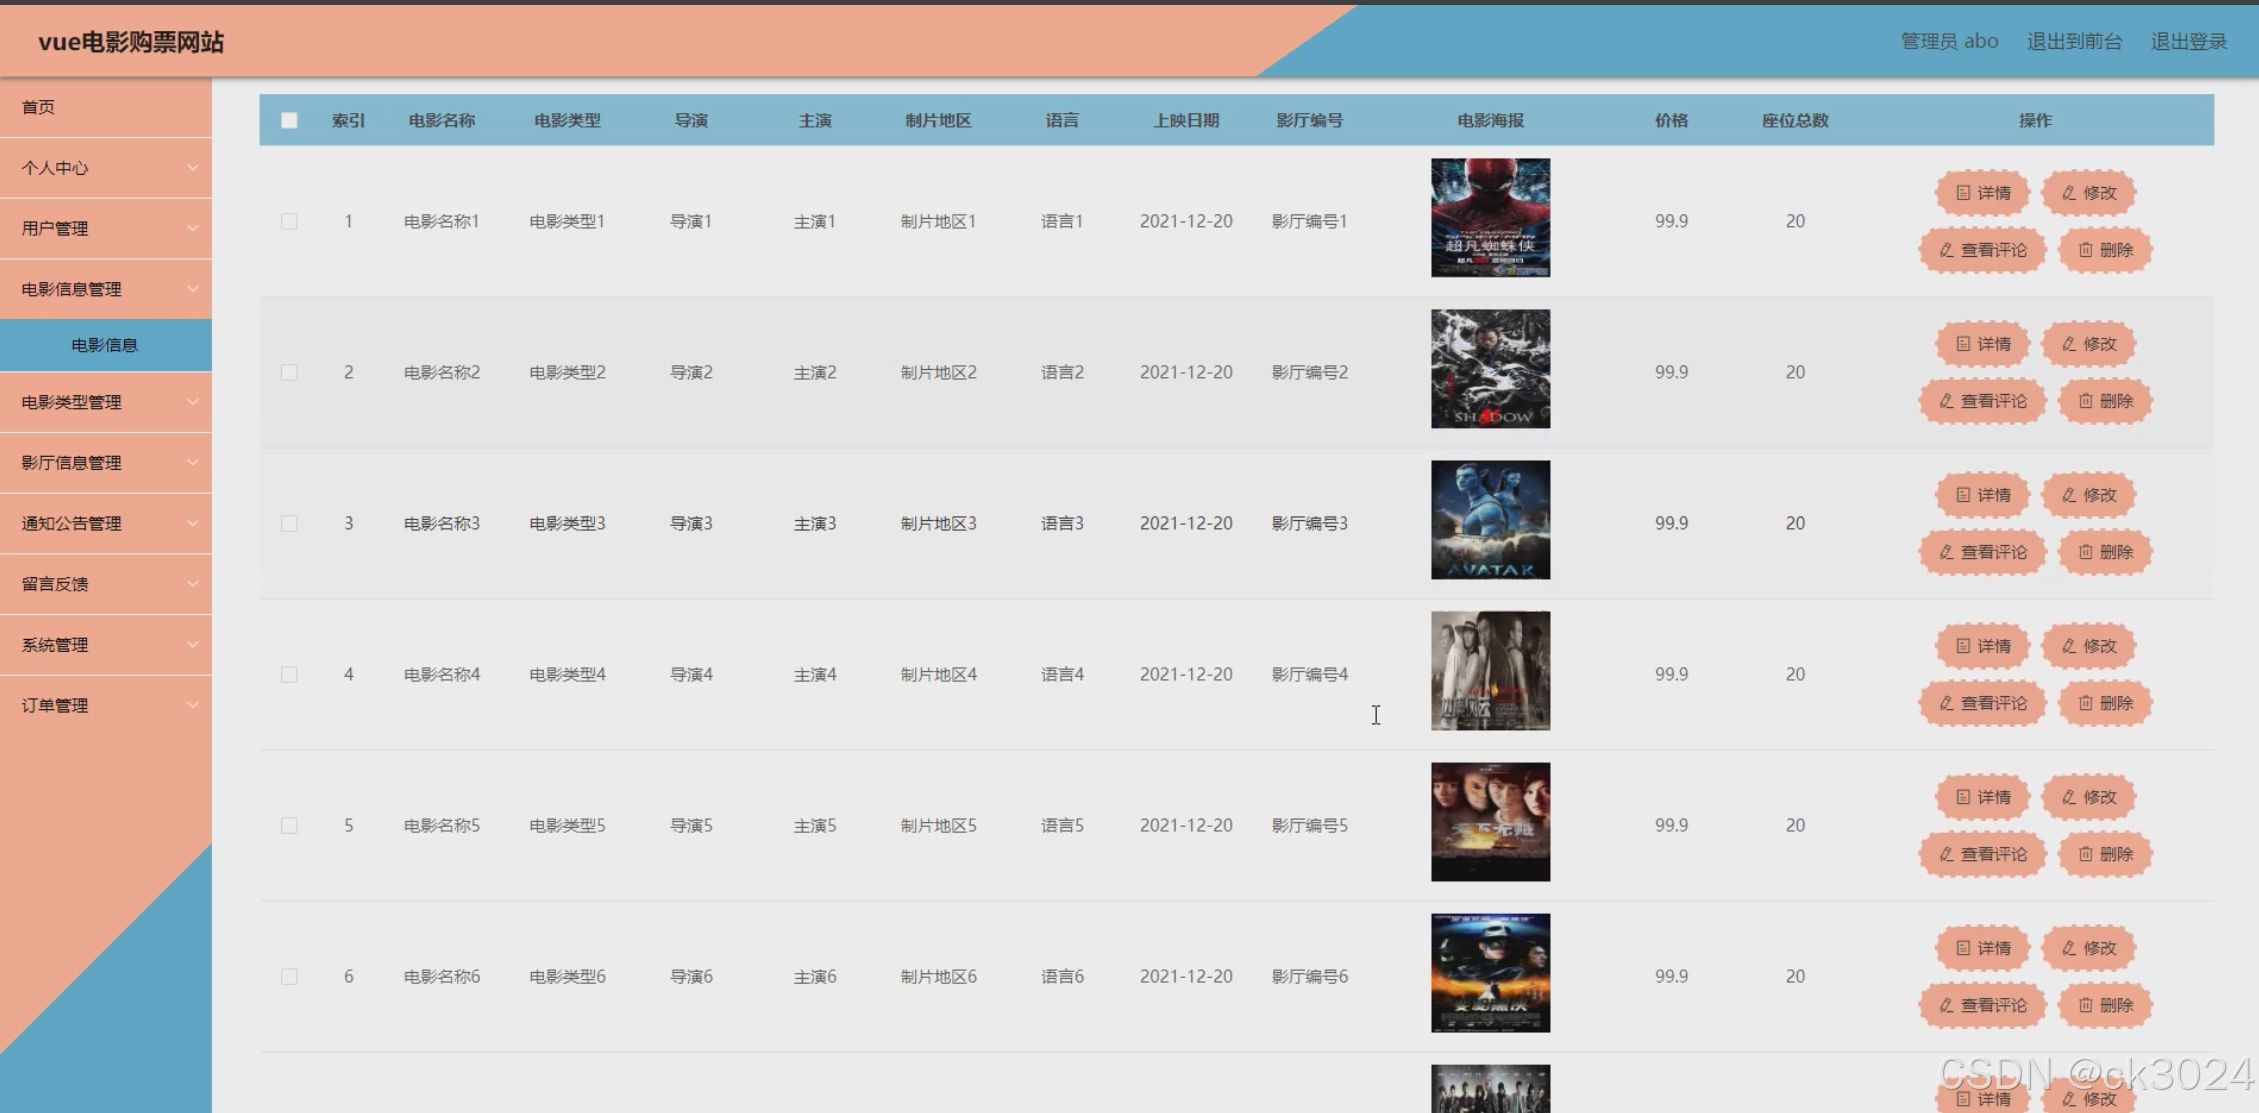The height and width of the screenshot is (1113, 2259).
Task: Open the 首页 sidebar menu item
Action: [39, 107]
